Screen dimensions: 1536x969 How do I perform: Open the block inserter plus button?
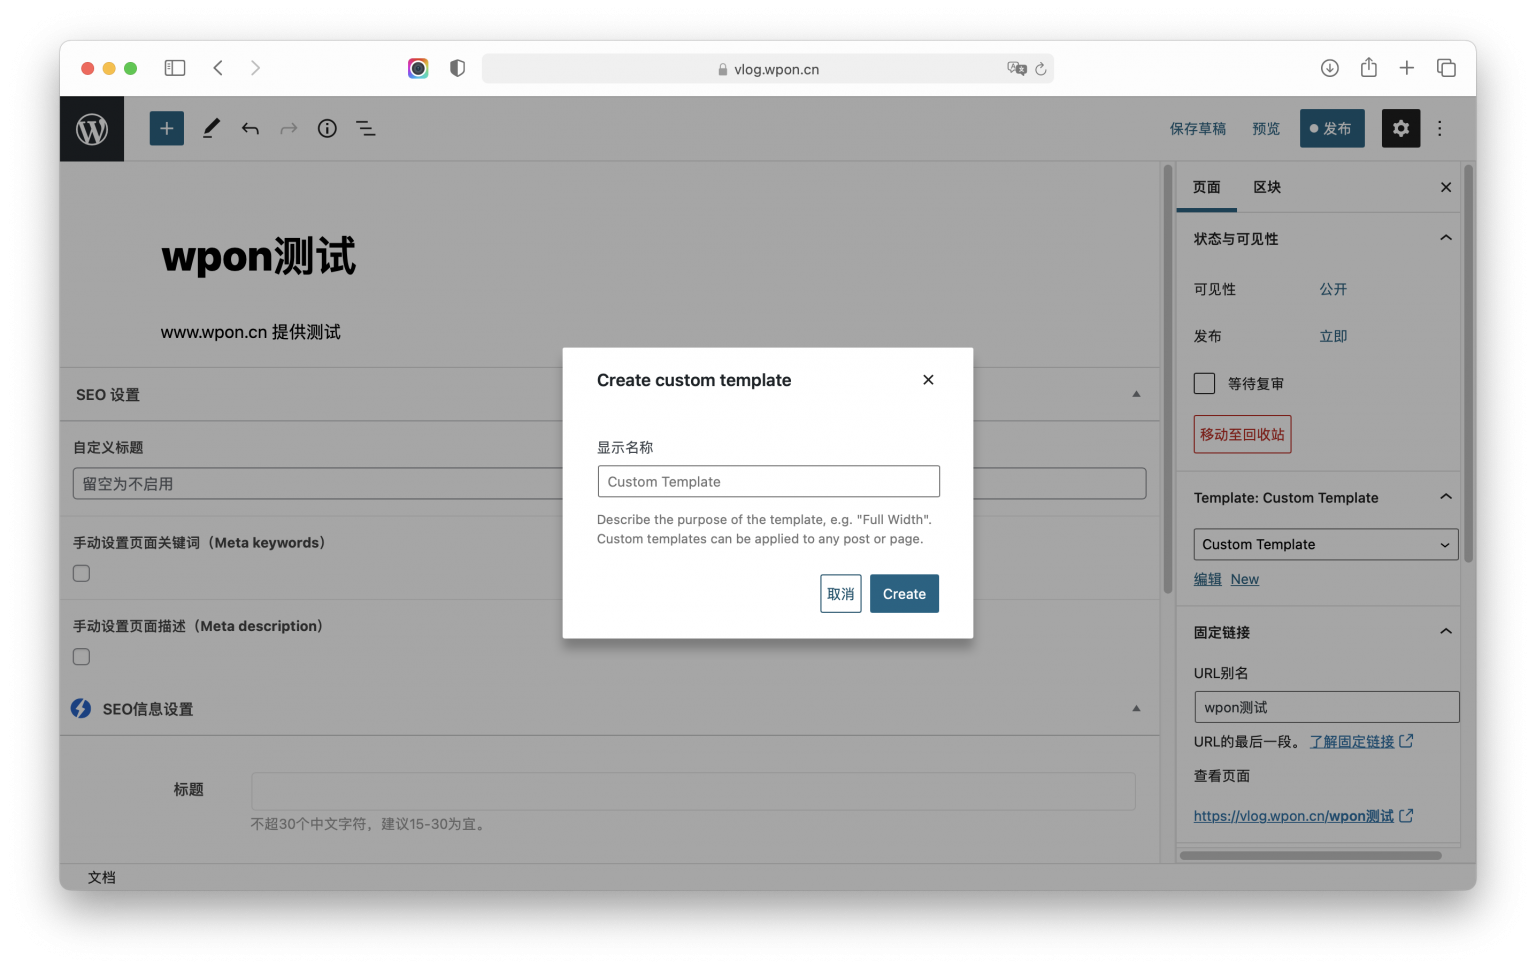167,128
